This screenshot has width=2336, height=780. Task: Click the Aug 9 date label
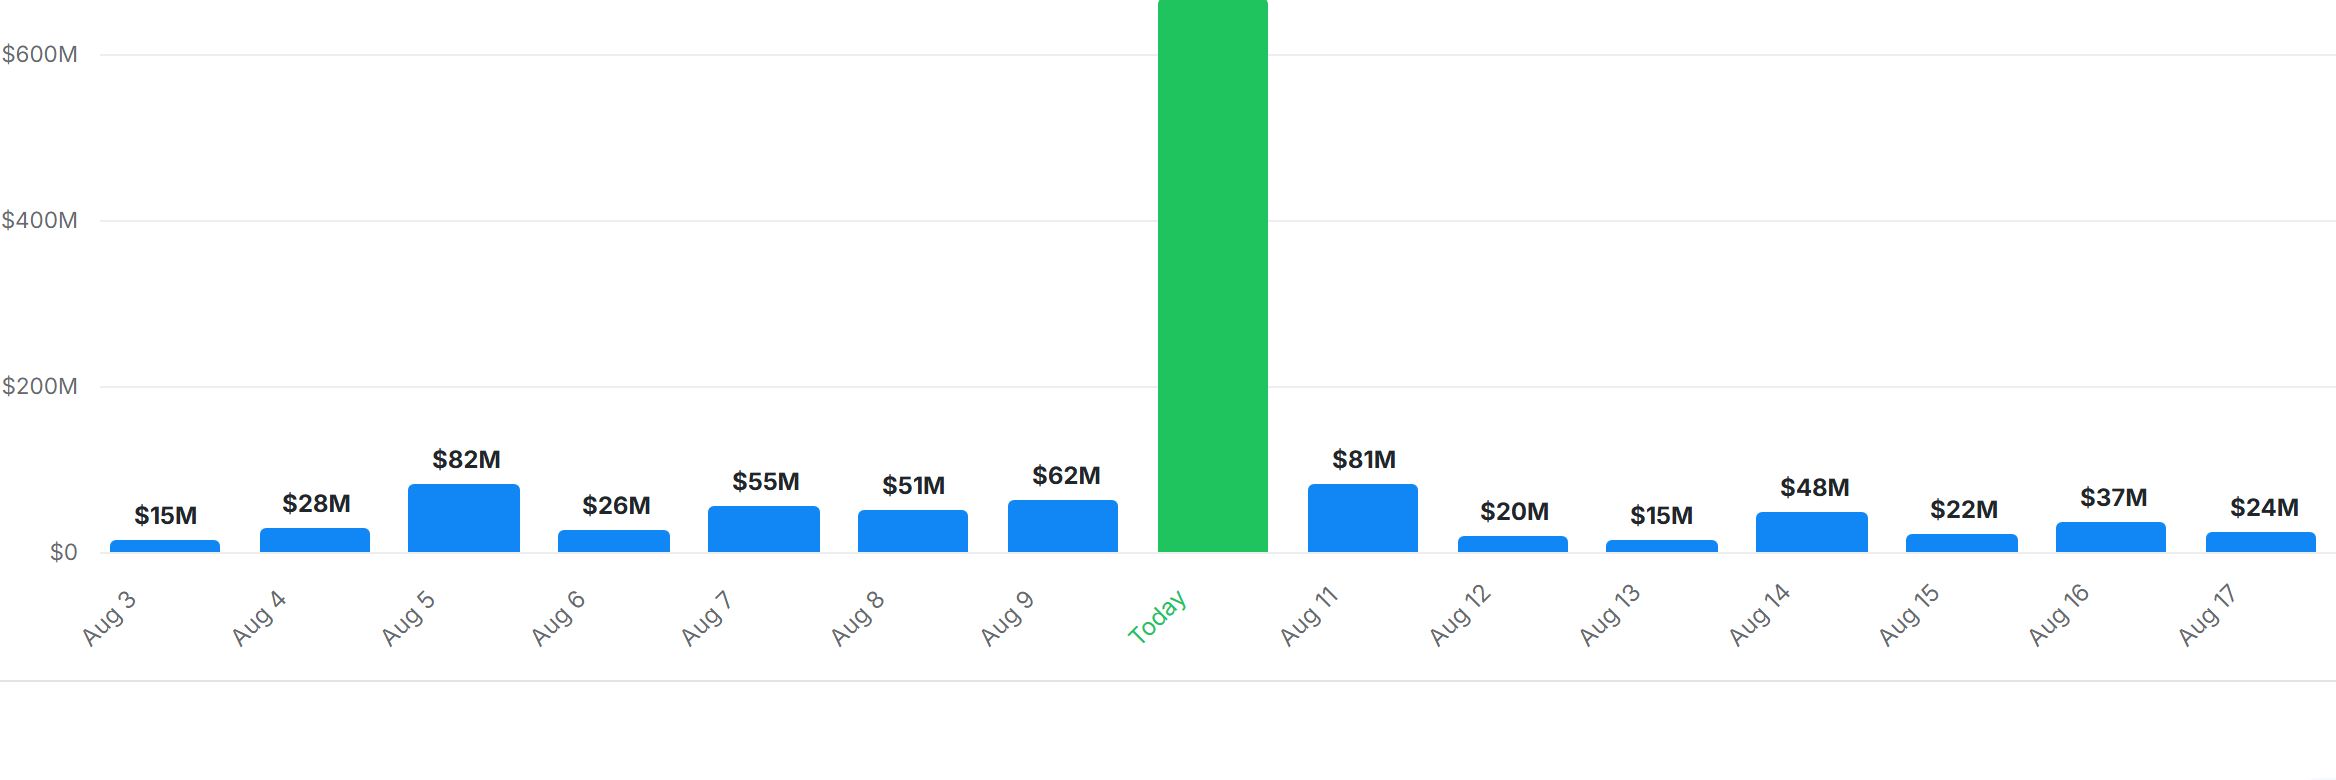1007,618
